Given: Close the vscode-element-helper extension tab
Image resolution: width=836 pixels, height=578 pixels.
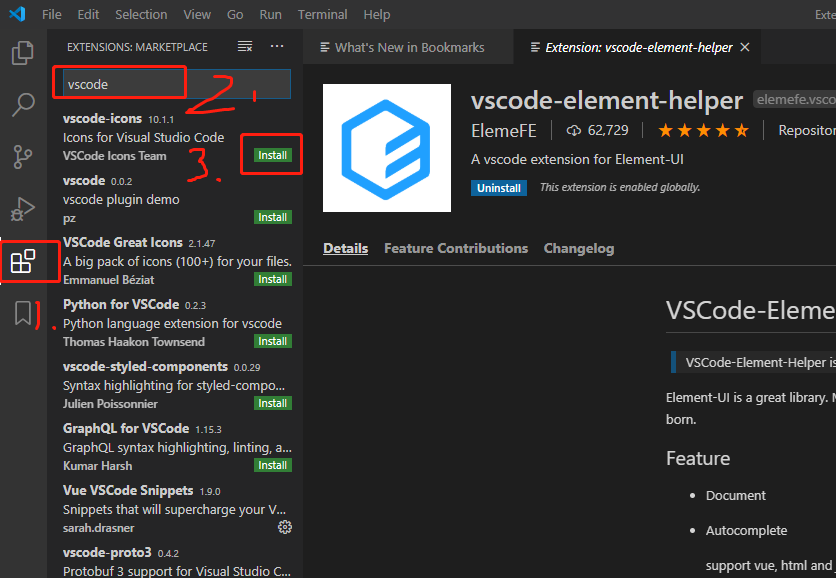Looking at the screenshot, I should coord(745,47).
